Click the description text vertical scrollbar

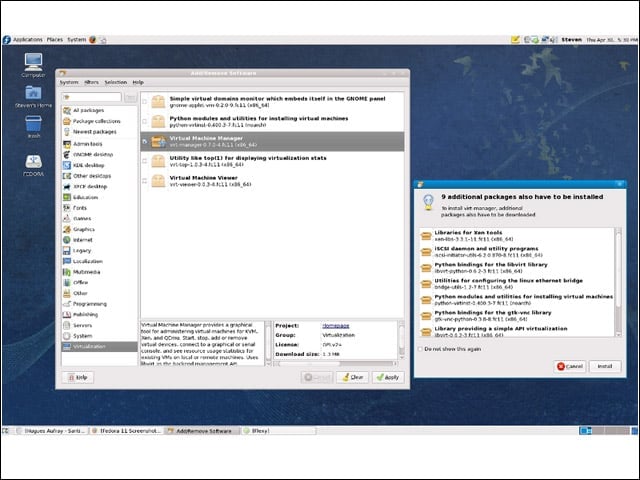coord(268,343)
